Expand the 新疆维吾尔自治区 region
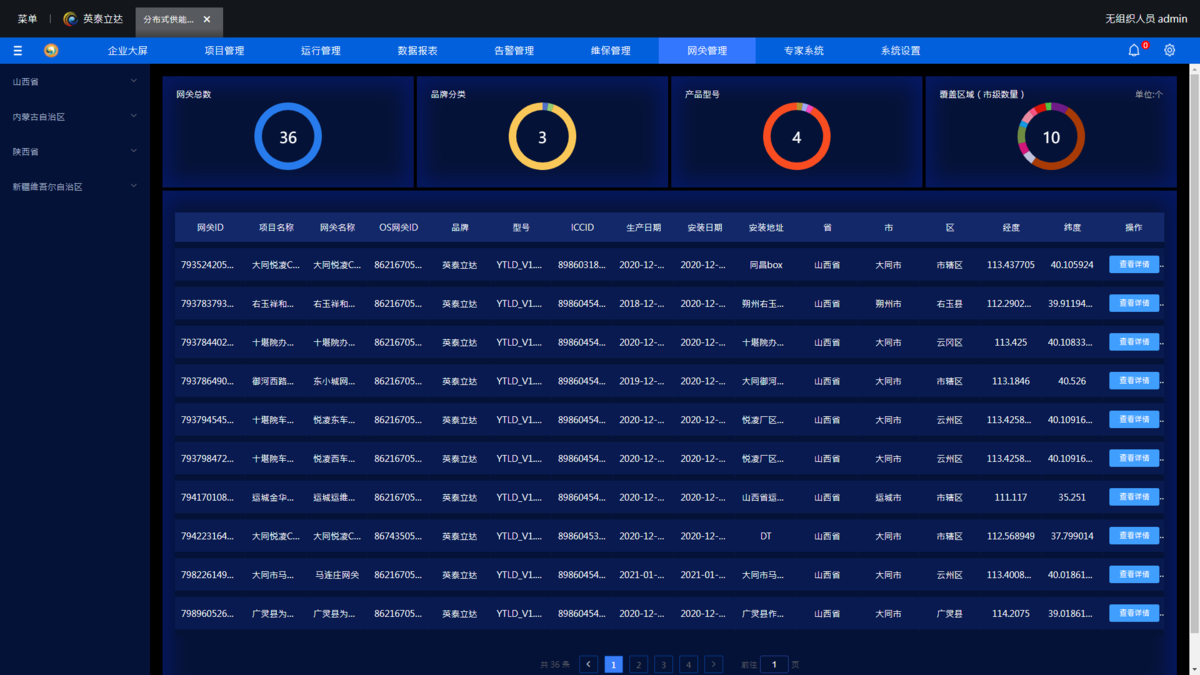Image resolution: width=1200 pixels, height=675 pixels. click(134, 186)
